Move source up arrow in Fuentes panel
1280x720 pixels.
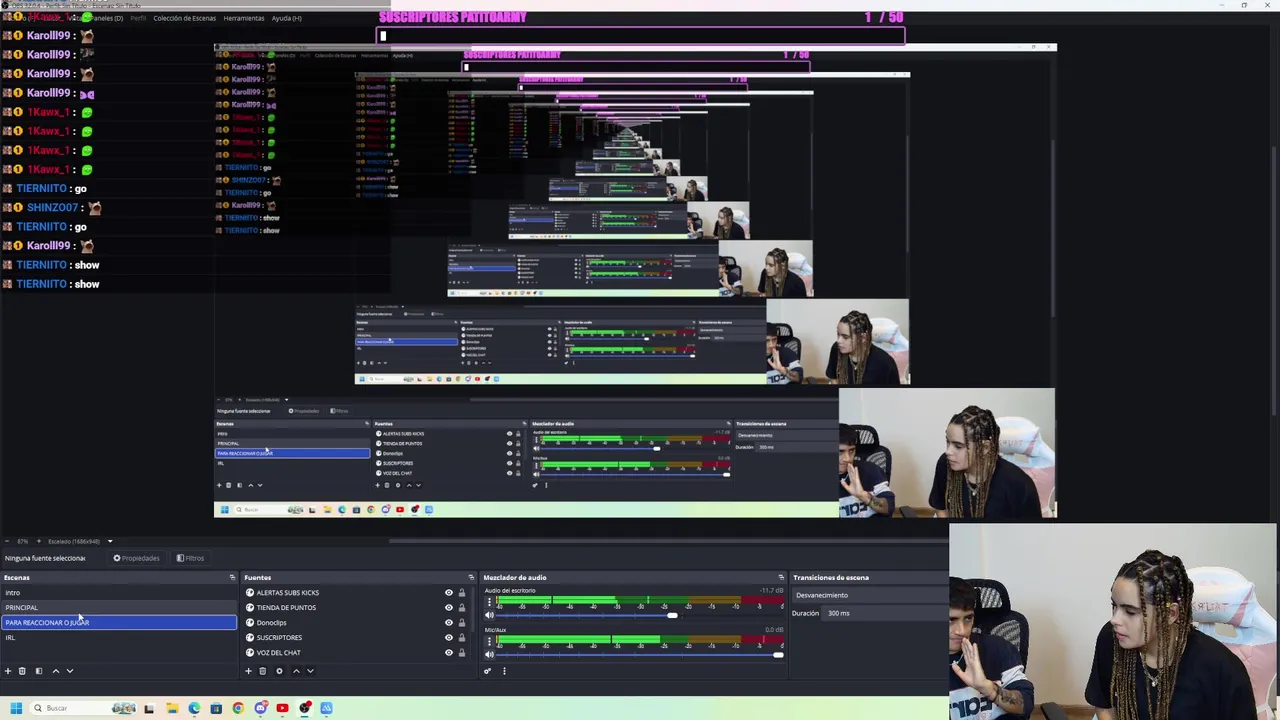click(296, 671)
